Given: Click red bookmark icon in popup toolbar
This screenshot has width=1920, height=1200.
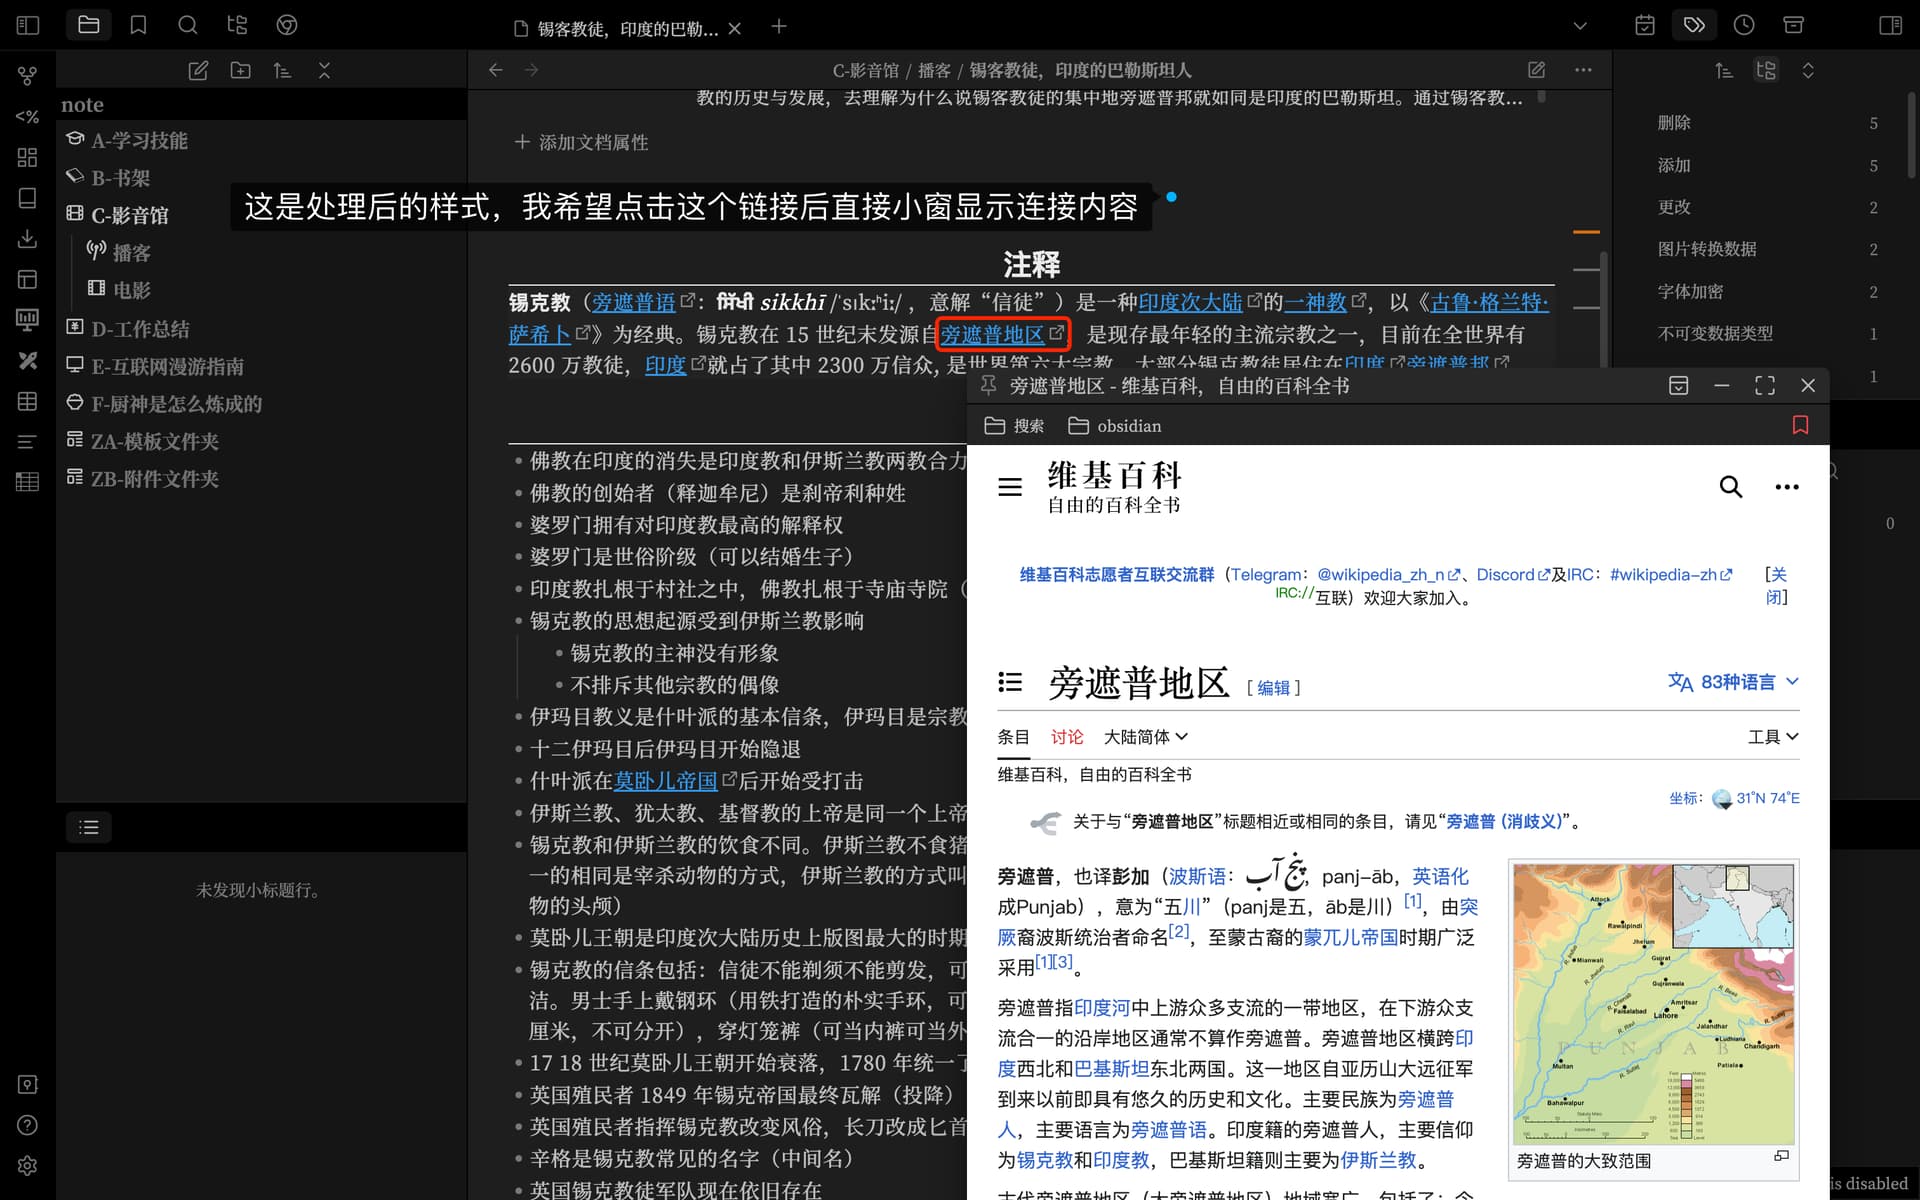Looking at the screenshot, I should [1801, 426].
